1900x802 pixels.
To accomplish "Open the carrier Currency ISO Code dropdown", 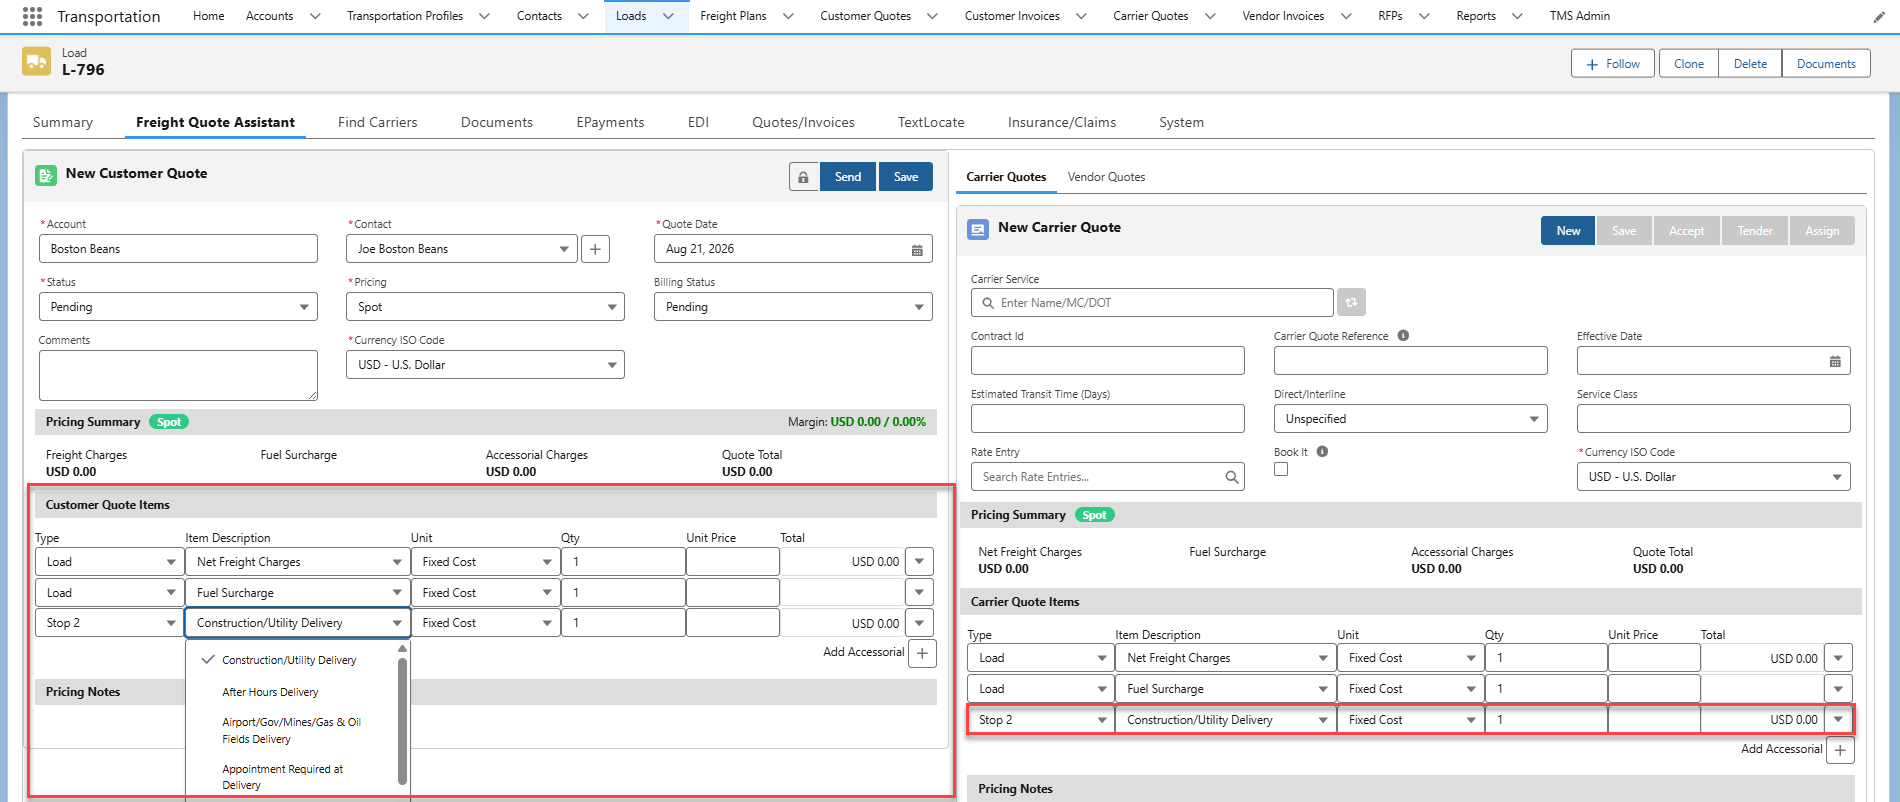I will (x=1713, y=477).
